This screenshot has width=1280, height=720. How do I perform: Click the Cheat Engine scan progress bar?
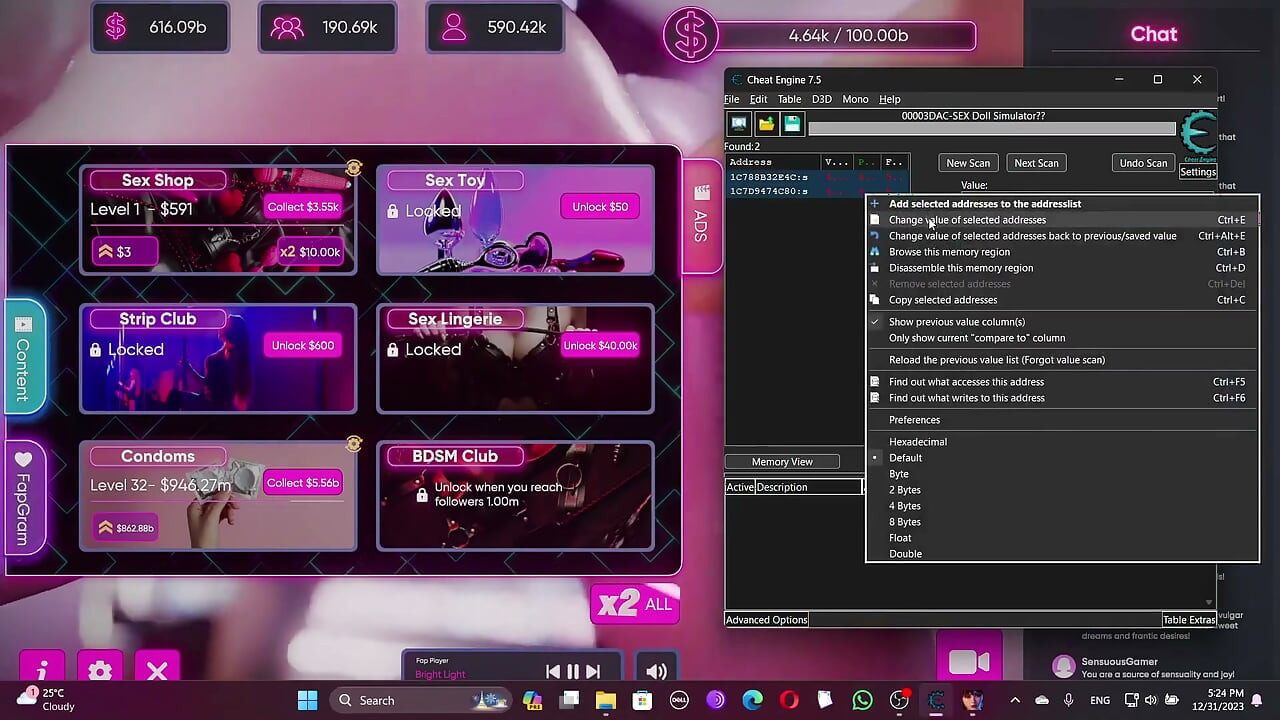click(x=992, y=129)
